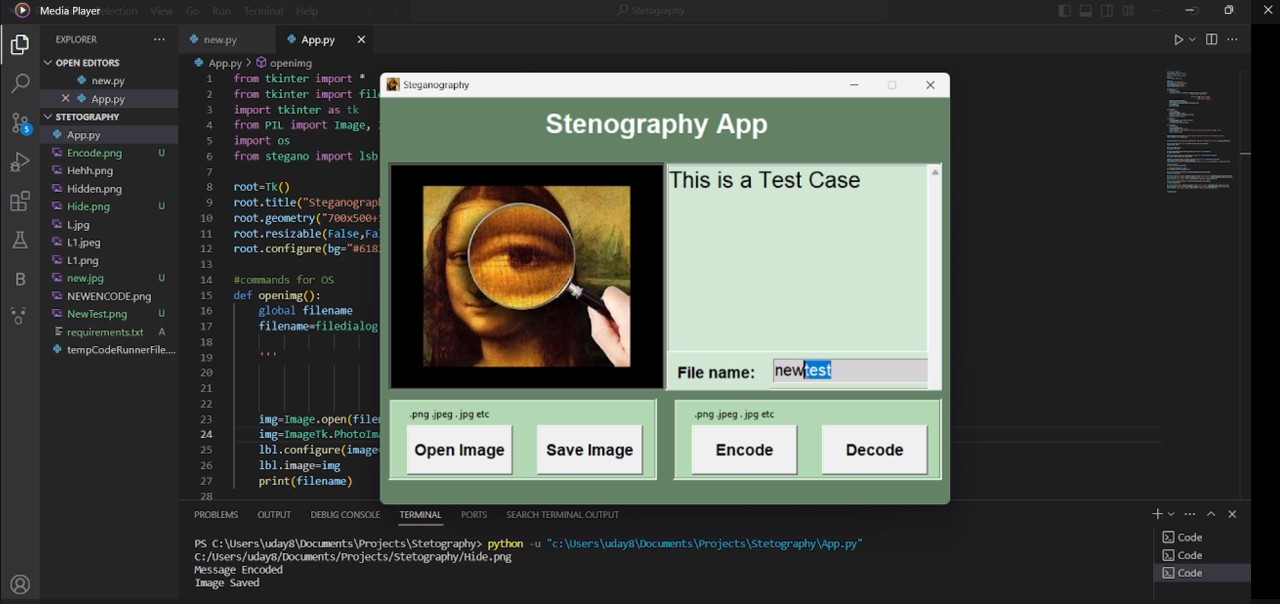This screenshot has height=604, width=1280.
Task: Open the Extensions view
Action: click(x=20, y=202)
